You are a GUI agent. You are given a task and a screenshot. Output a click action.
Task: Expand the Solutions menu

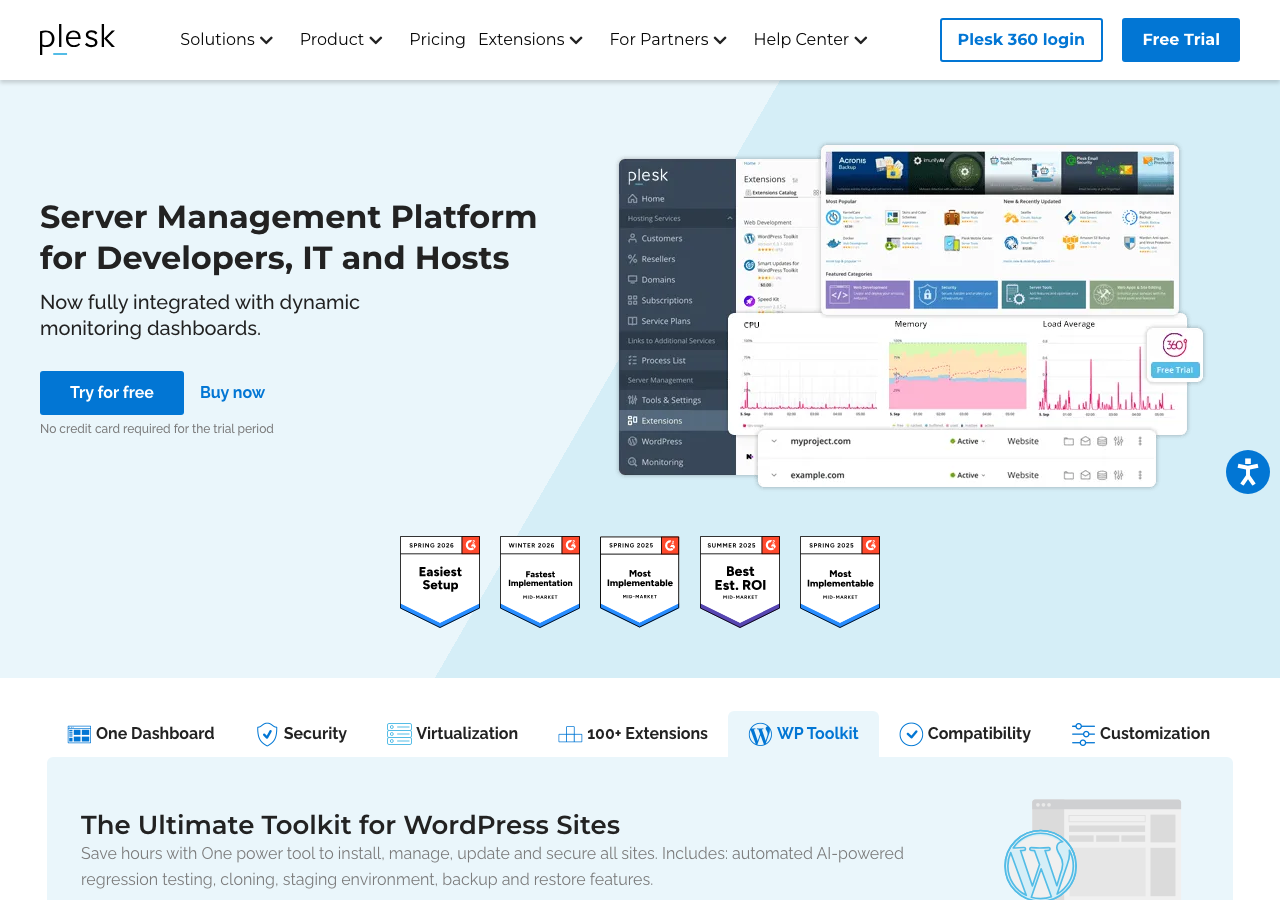(x=226, y=40)
